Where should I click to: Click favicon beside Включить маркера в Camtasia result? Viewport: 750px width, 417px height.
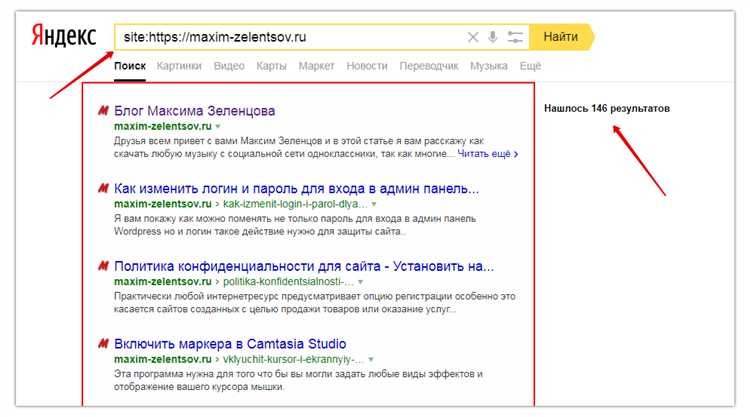(103, 344)
